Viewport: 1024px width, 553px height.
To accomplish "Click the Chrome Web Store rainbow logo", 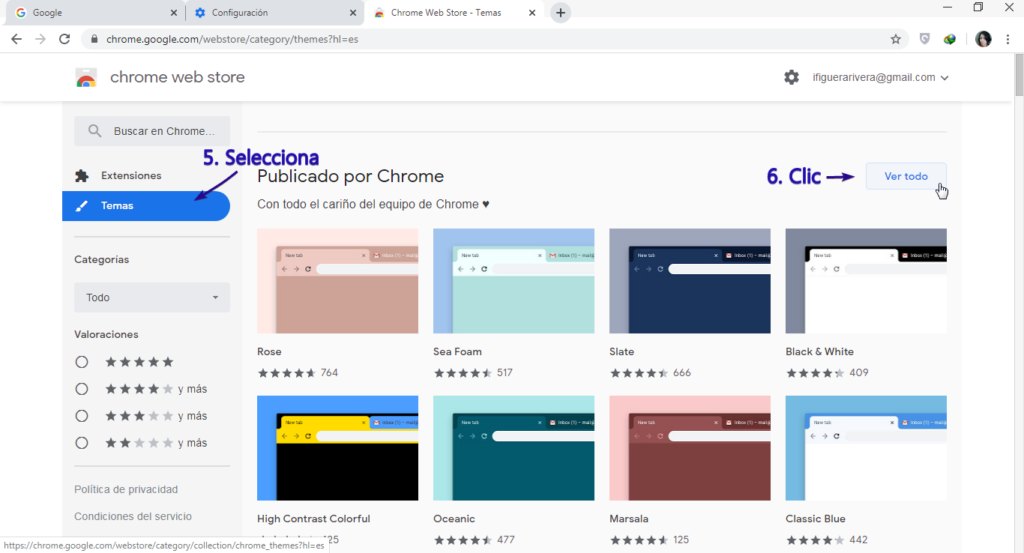I will pyautogui.click(x=87, y=78).
